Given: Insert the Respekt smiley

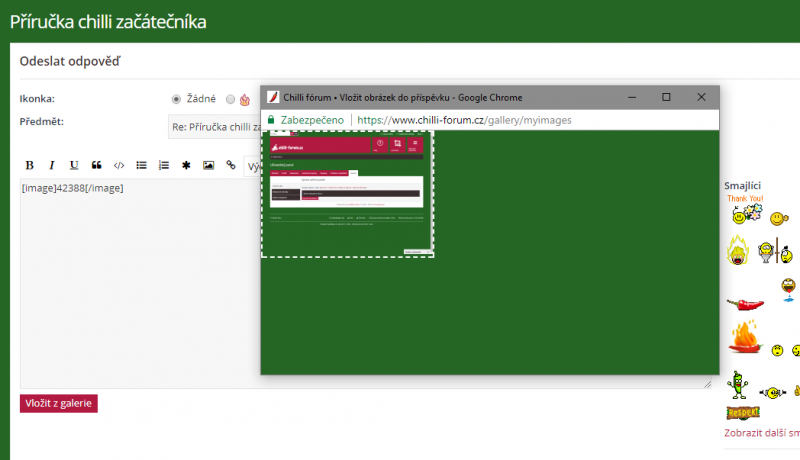Looking at the screenshot, I should (742, 412).
